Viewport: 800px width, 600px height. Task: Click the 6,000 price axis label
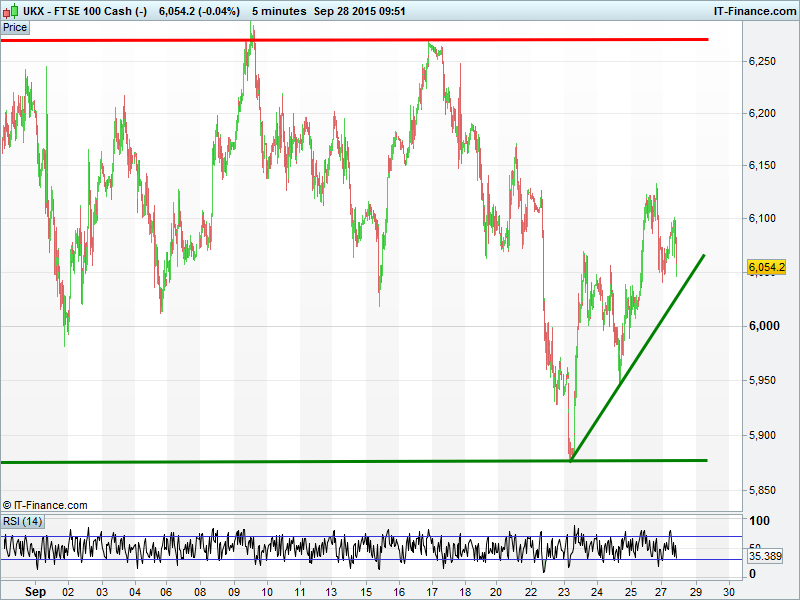[764, 326]
